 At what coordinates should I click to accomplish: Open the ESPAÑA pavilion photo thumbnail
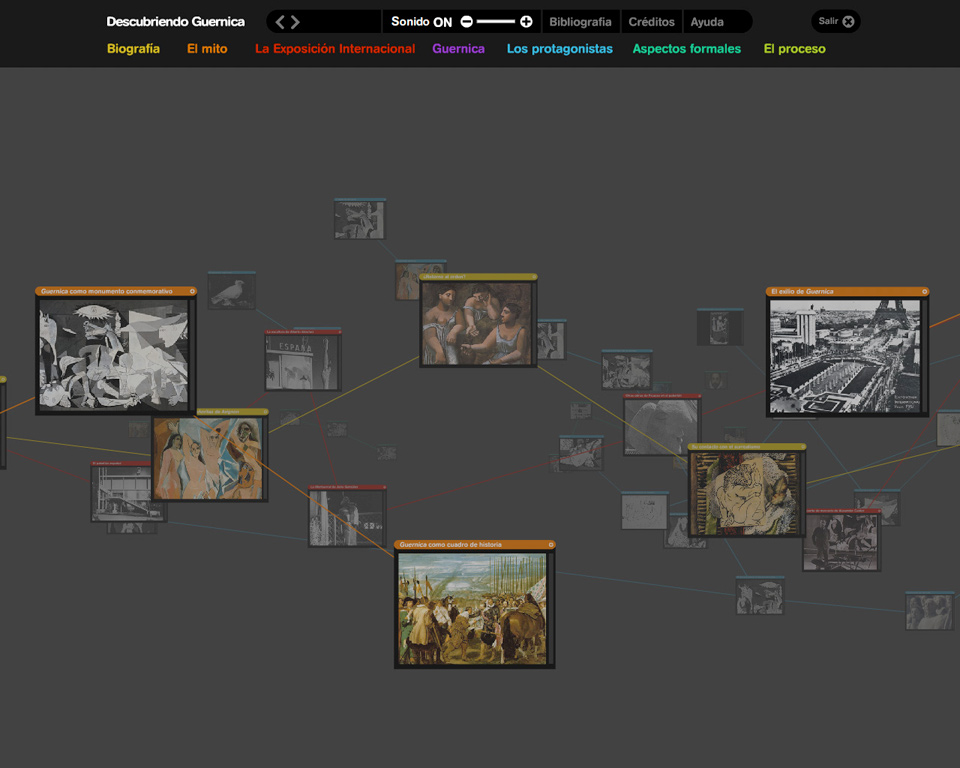point(302,361)
